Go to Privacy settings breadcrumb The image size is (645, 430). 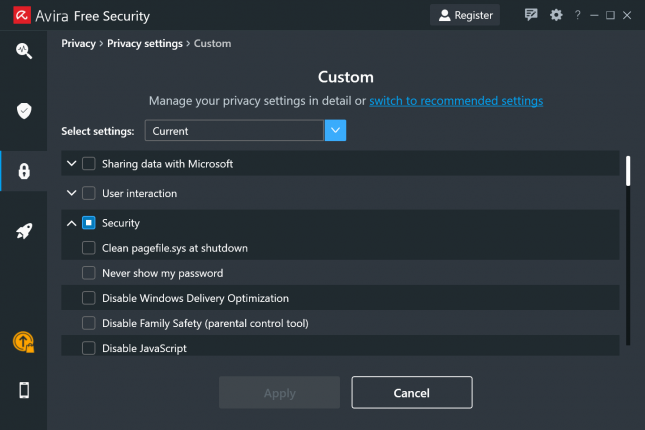pyautogui.click(x=145, y=43)
